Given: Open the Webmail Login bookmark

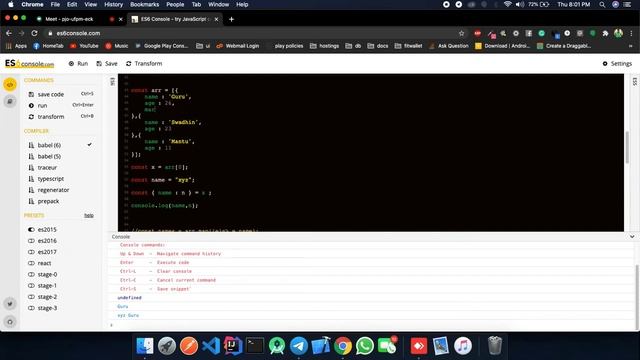Looking at the screenshot, I should (x=238, y=46).
